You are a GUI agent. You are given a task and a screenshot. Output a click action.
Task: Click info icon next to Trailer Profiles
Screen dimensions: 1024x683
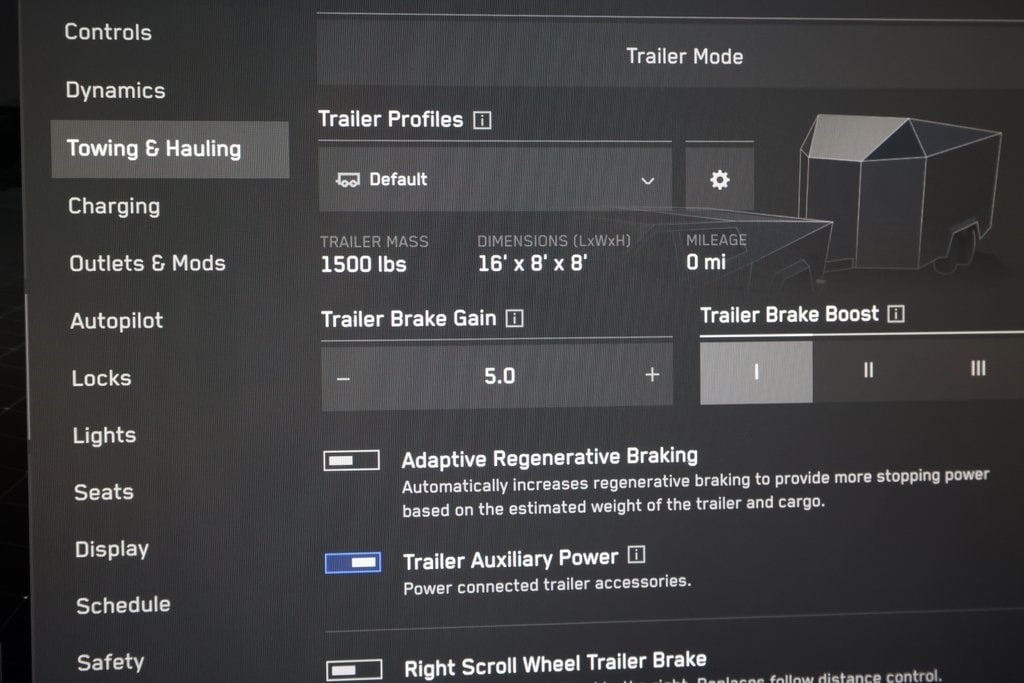click(482, 120)
